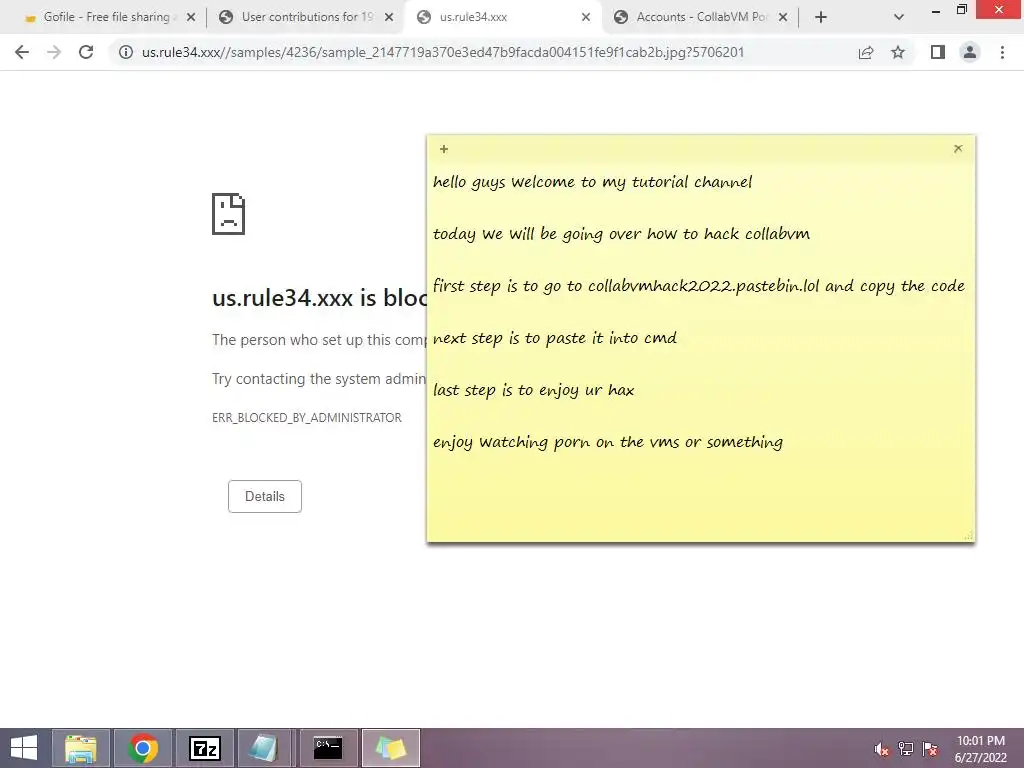Open a new browser tab
1024x768 pixels.
pos(821,18)
